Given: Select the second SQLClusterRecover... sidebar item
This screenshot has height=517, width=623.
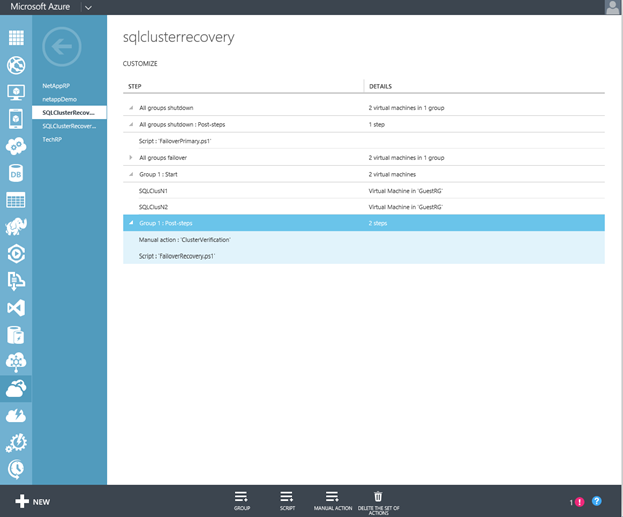Looking at the screenshot, I should (x=69, y=126).
